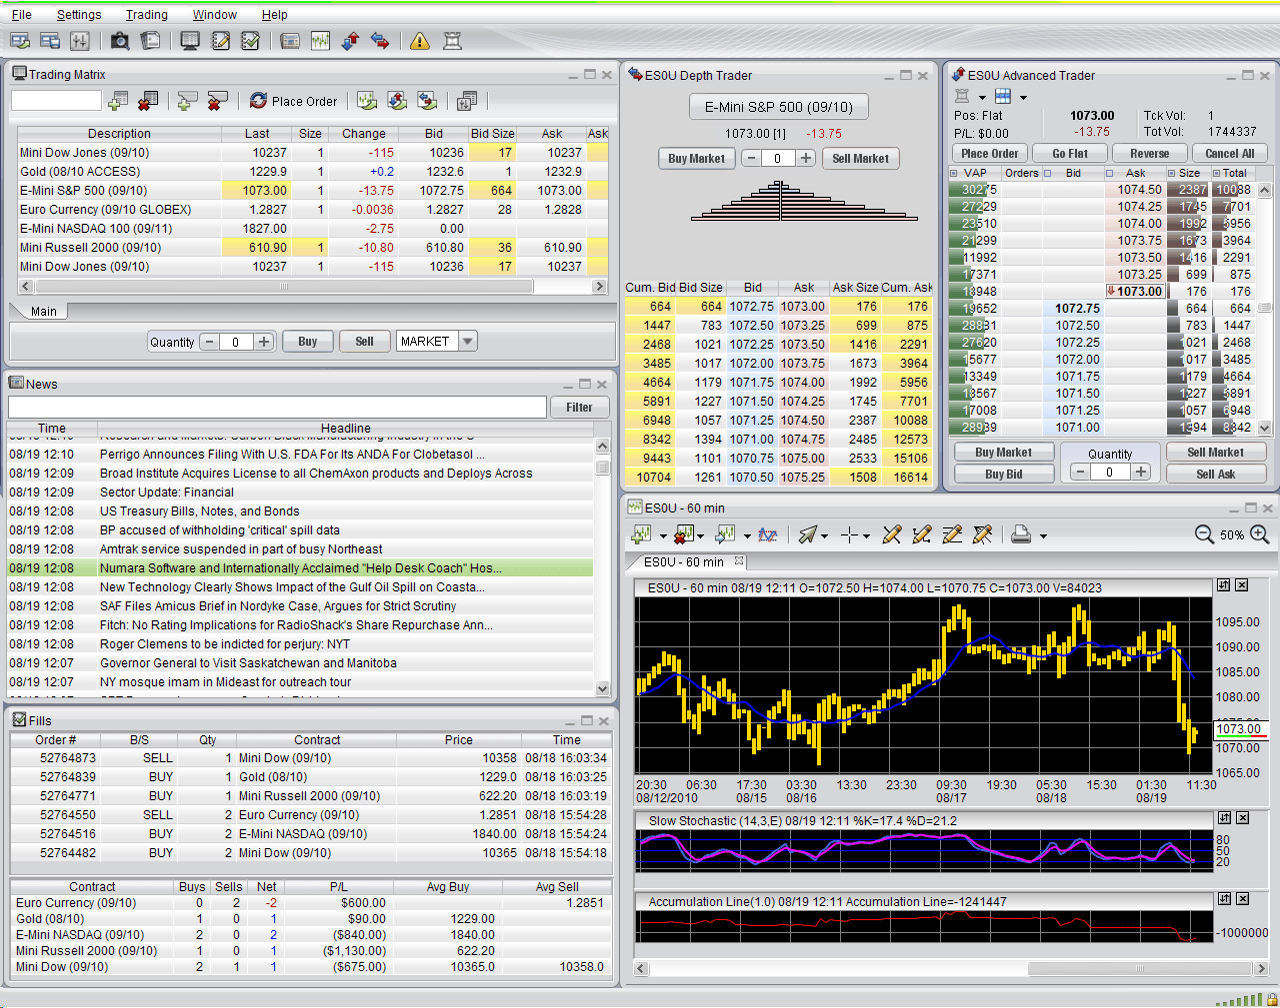The width and height of the screenshot is (1280, 1008).
Task: Click the Reverse button in Advanced Trader
Action: click(x=1150, y=153)
